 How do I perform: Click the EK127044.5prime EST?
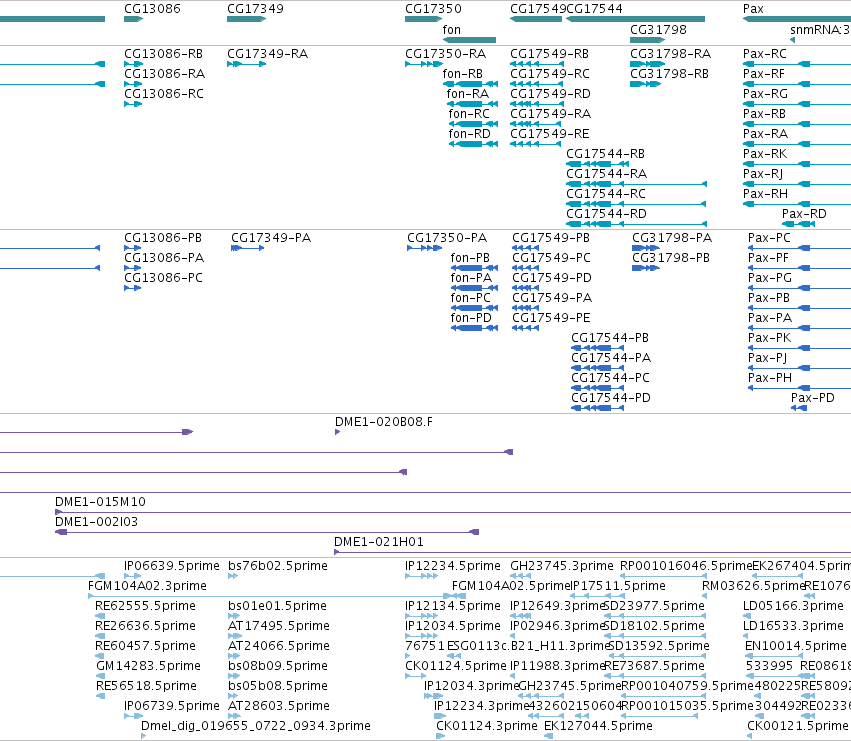pyautogui.click(x=549, y=736)
